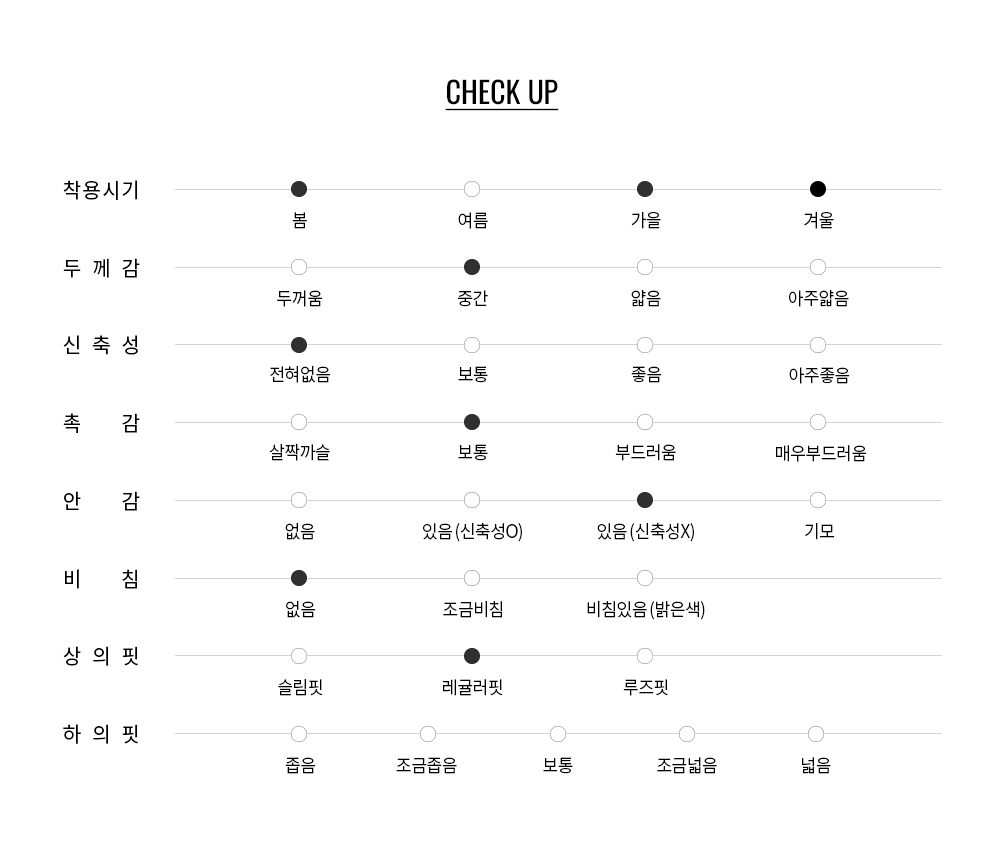Pick the 겨울 season dot
This screenshot has width=1000, height=852.
818,189
